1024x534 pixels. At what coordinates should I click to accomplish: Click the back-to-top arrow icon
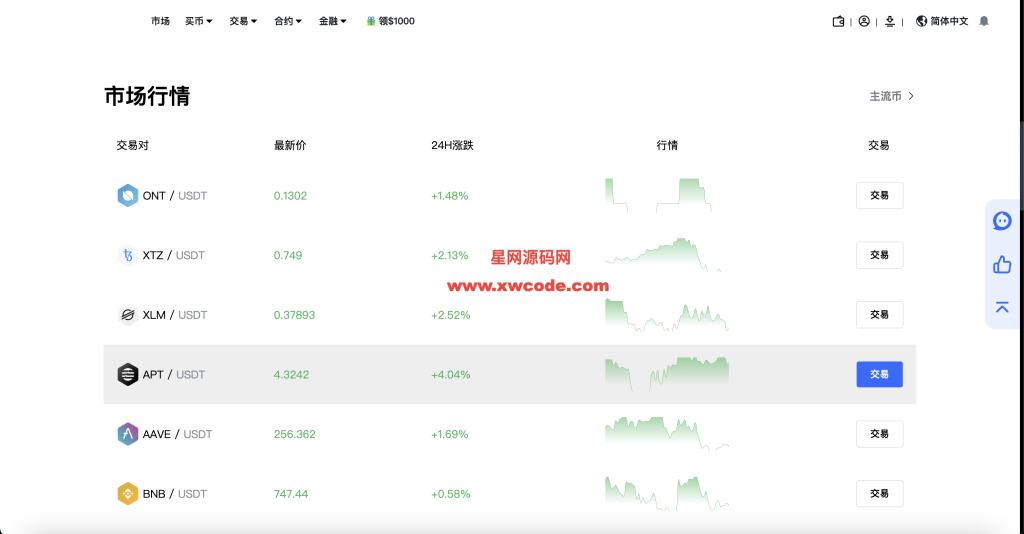pyautogui.click(x=1002, y=307)
